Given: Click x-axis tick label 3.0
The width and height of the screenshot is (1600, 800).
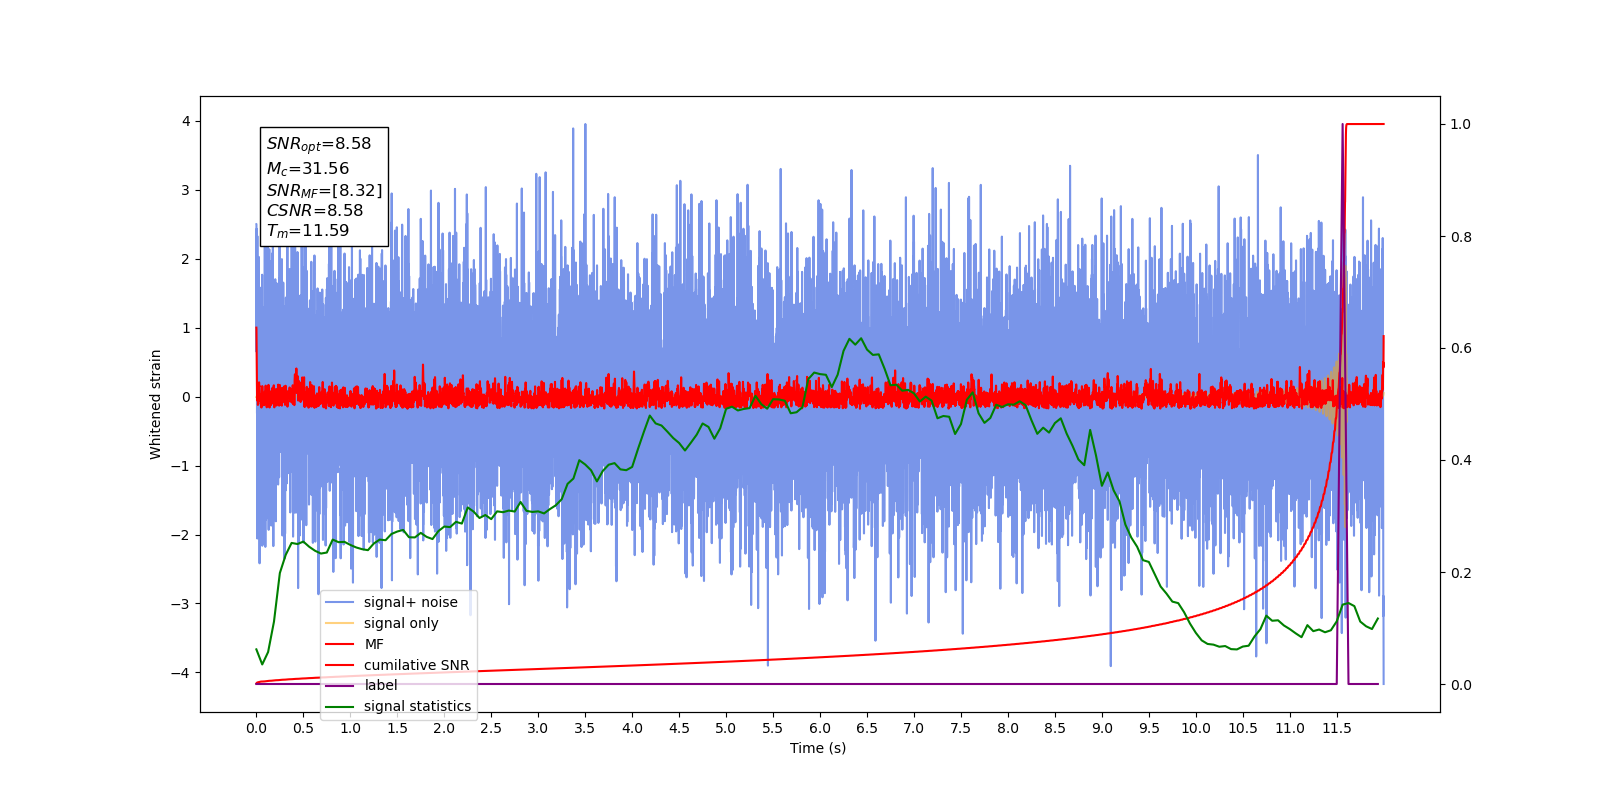Looking at the screenshot, I should (x=538, y=728).
